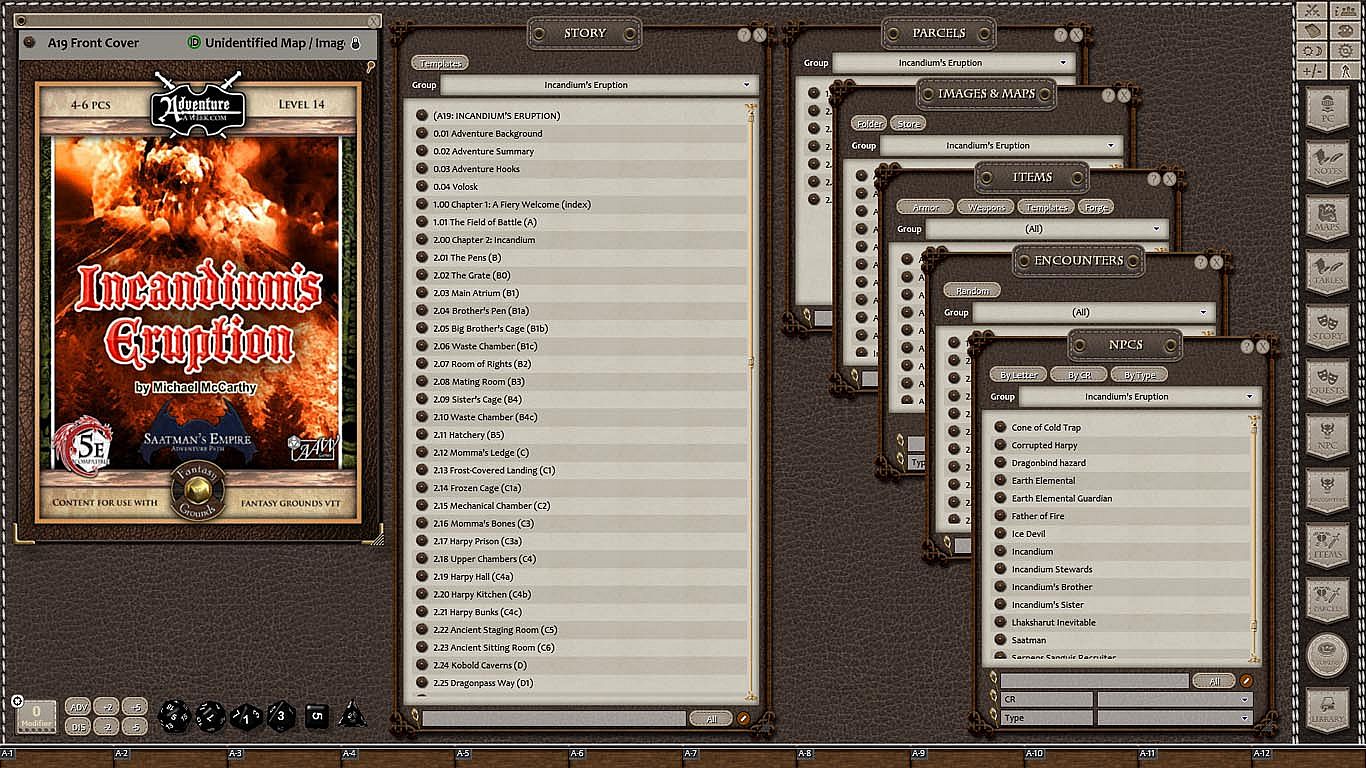1366x768 pixels.
Task: Select the Weapons tab in Items
Action: [x=986, y=207]
